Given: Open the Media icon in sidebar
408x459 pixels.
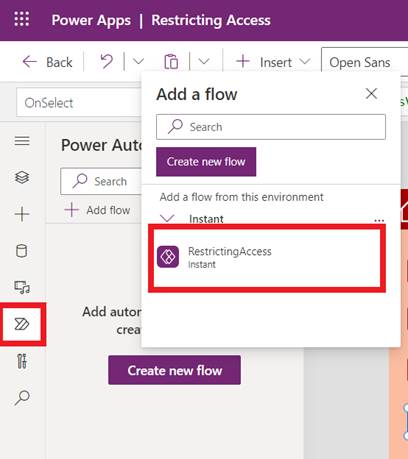Looking at the screenshot, I should click(22, 287).
